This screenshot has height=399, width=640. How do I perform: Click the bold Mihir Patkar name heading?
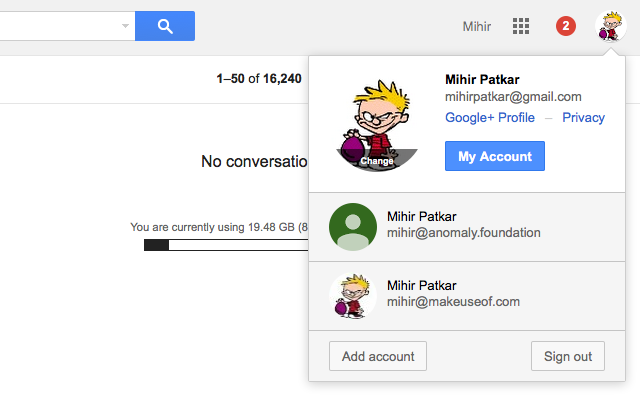click(x=482, y=79)
